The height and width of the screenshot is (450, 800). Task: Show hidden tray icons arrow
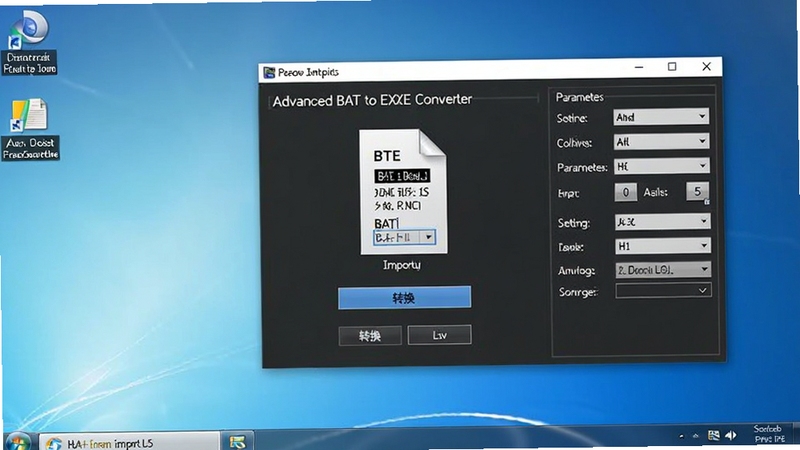pyautogui.click(x=682, y=436)
